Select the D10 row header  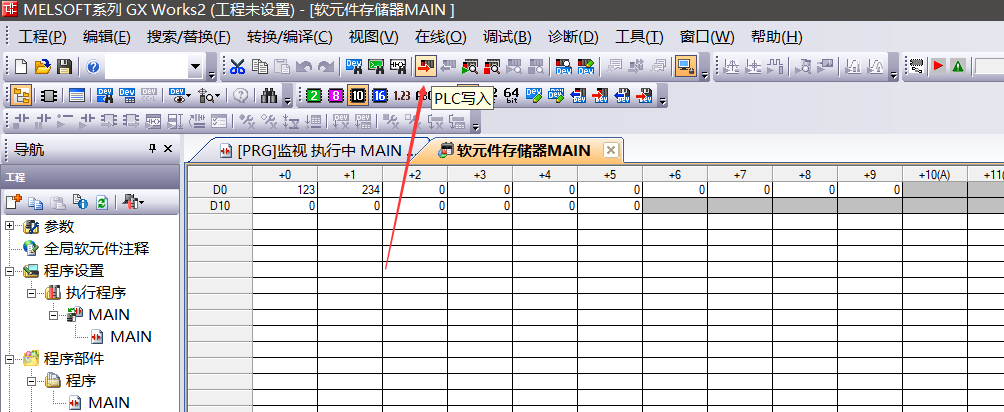pyautogui.click(x=219, y=206)
